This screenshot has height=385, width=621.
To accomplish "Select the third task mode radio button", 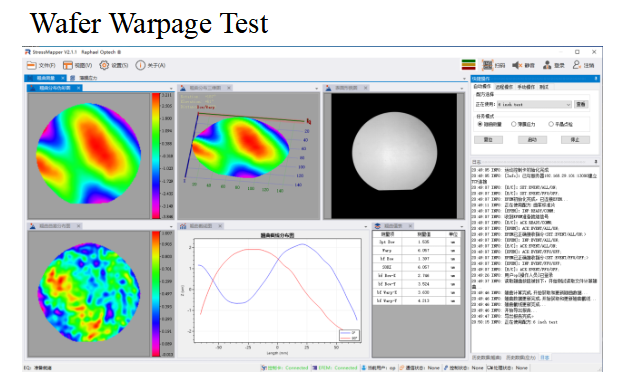I will [x=551, y=124].
